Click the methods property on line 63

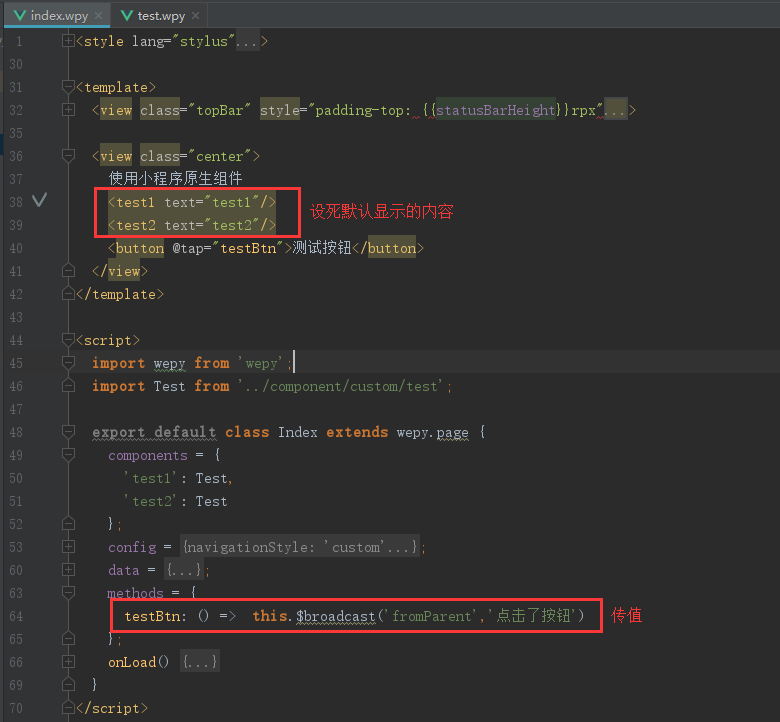(x=135, y=593)
